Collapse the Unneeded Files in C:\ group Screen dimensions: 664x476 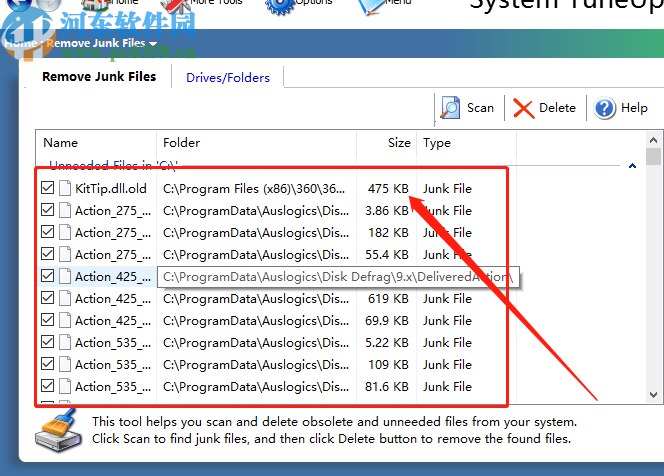click(632, 166)
